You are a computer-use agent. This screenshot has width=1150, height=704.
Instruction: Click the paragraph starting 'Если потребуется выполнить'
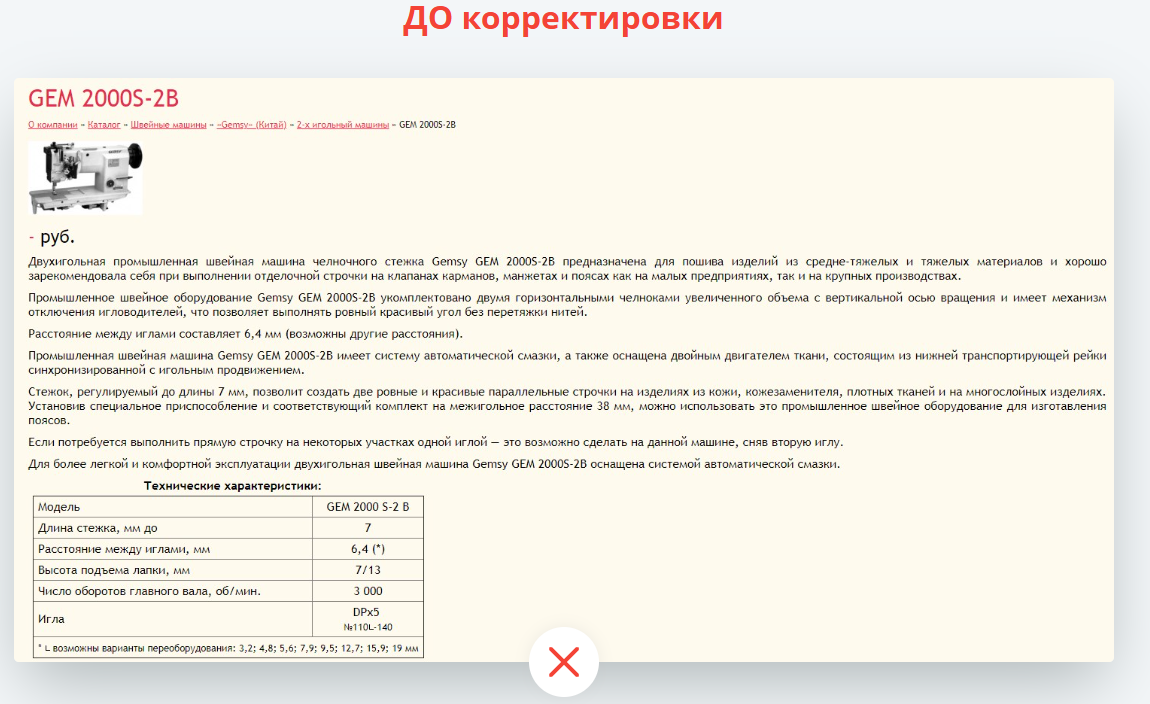click(x=436, y=442)
